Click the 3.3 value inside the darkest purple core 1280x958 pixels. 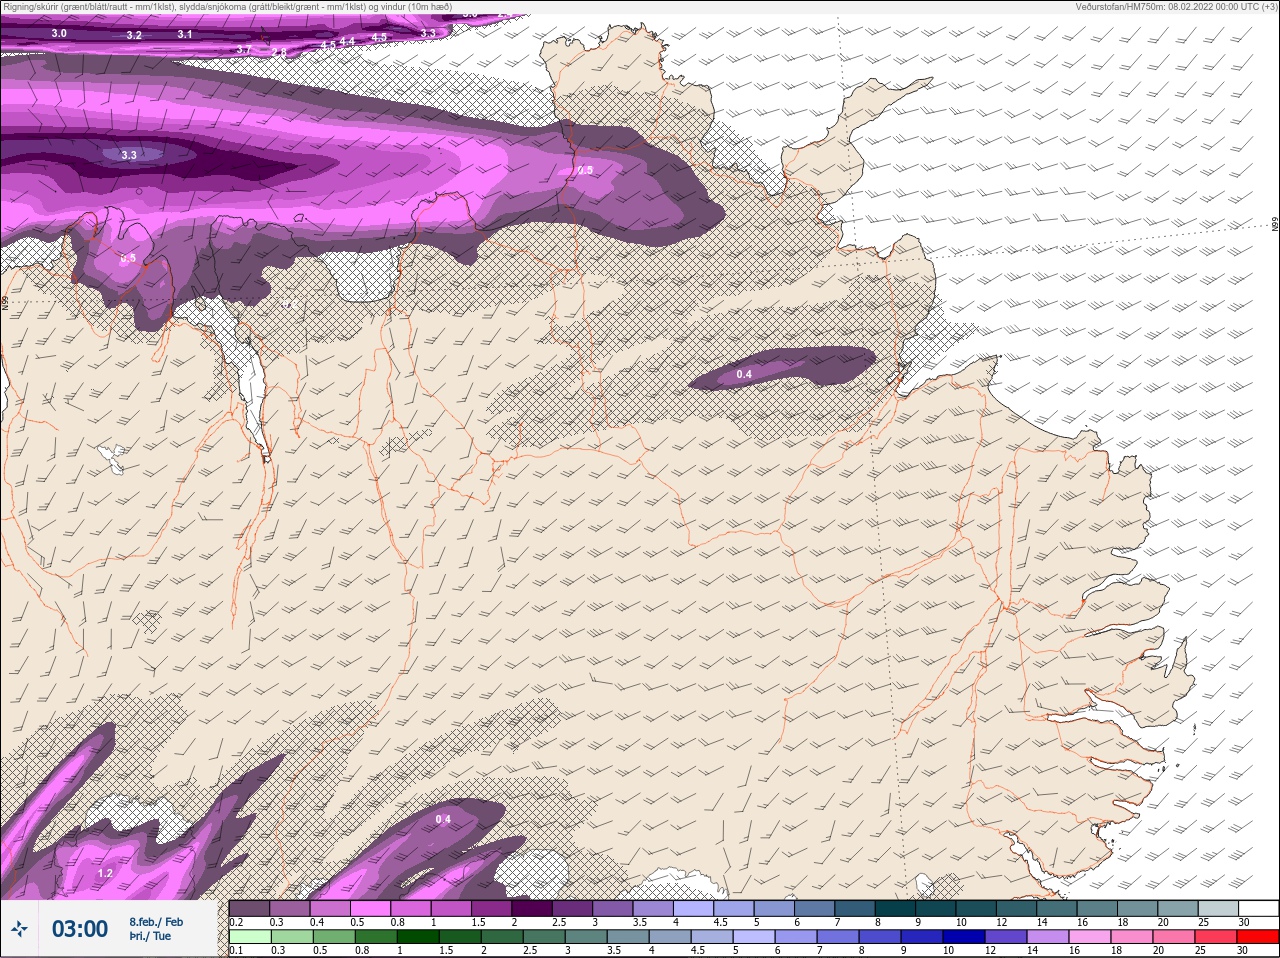click(129, 155)
